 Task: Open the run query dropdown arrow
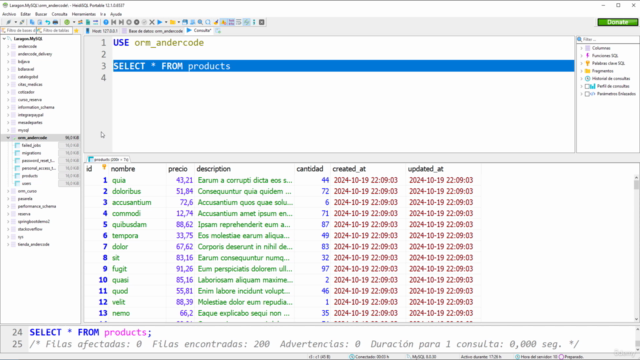click(166, 22)
